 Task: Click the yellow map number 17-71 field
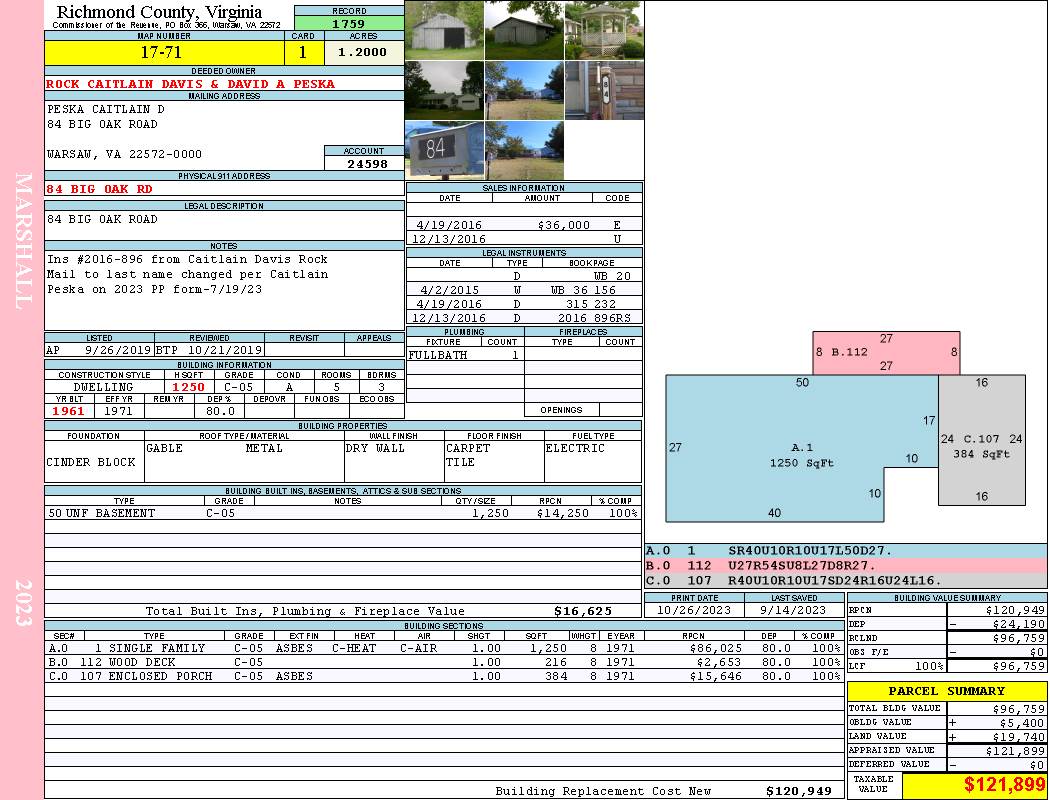(165, 52)
